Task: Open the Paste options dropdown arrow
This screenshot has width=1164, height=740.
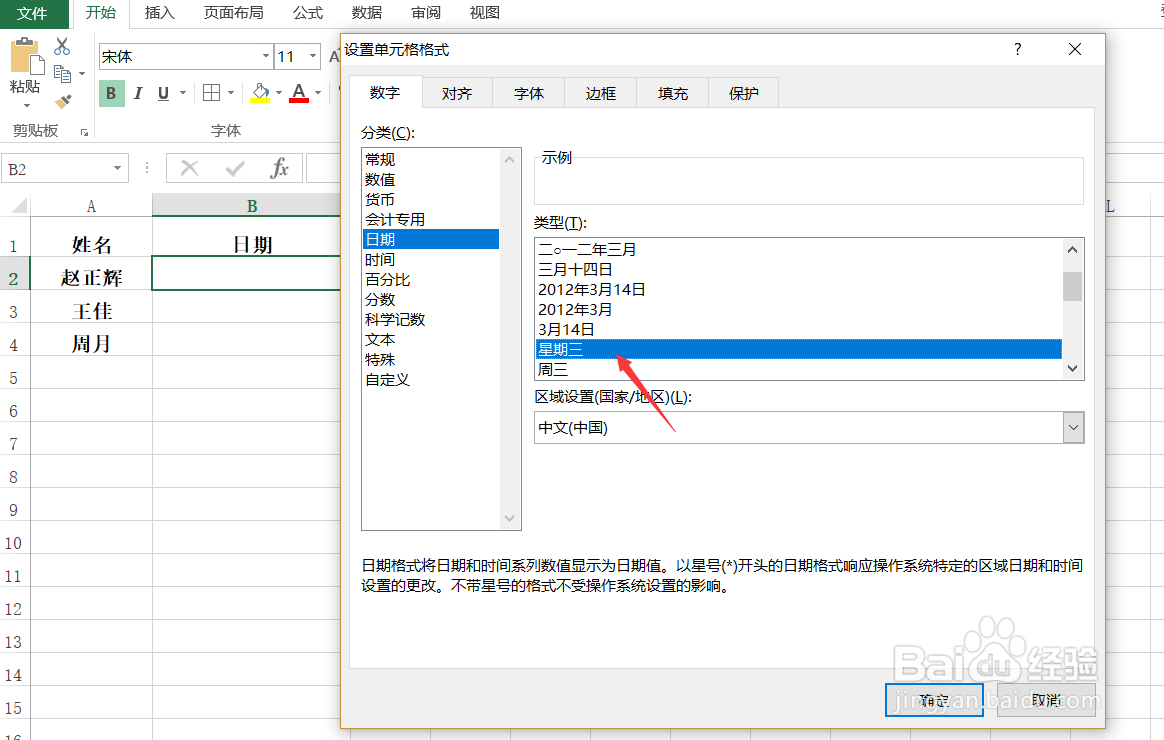Action: click(x=25, y=105)
